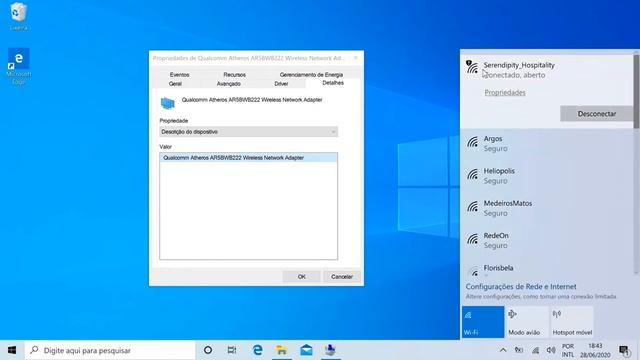Open the Propriedade dropdown list
This screenshot has height=360, width=640.
click(249, 132)
